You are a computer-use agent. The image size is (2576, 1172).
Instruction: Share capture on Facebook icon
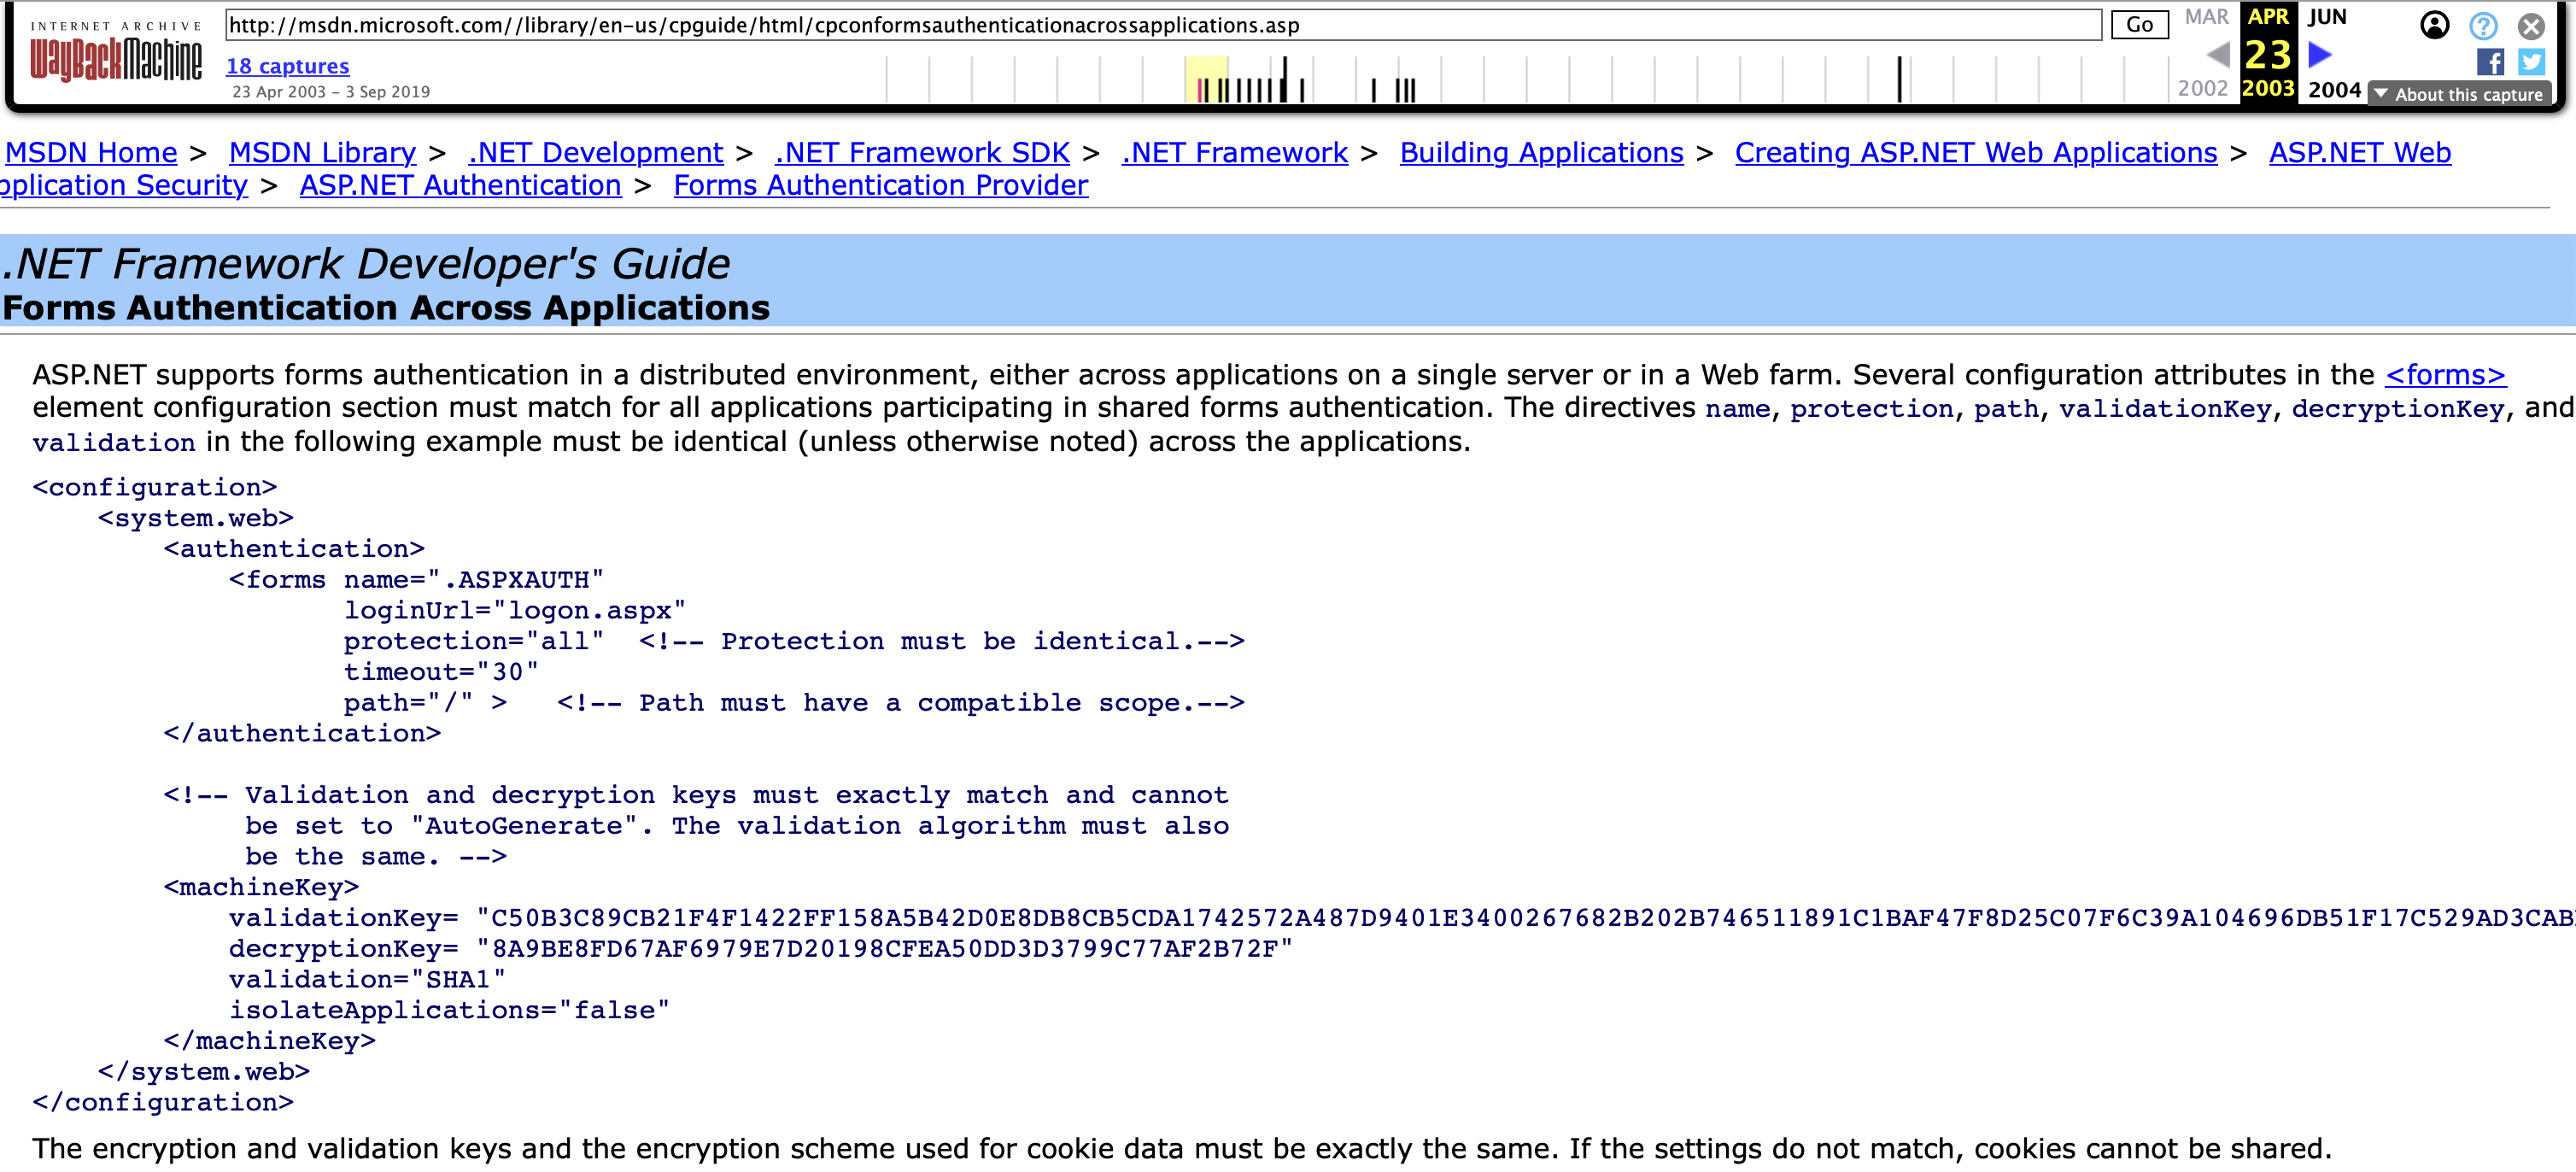2490,62
